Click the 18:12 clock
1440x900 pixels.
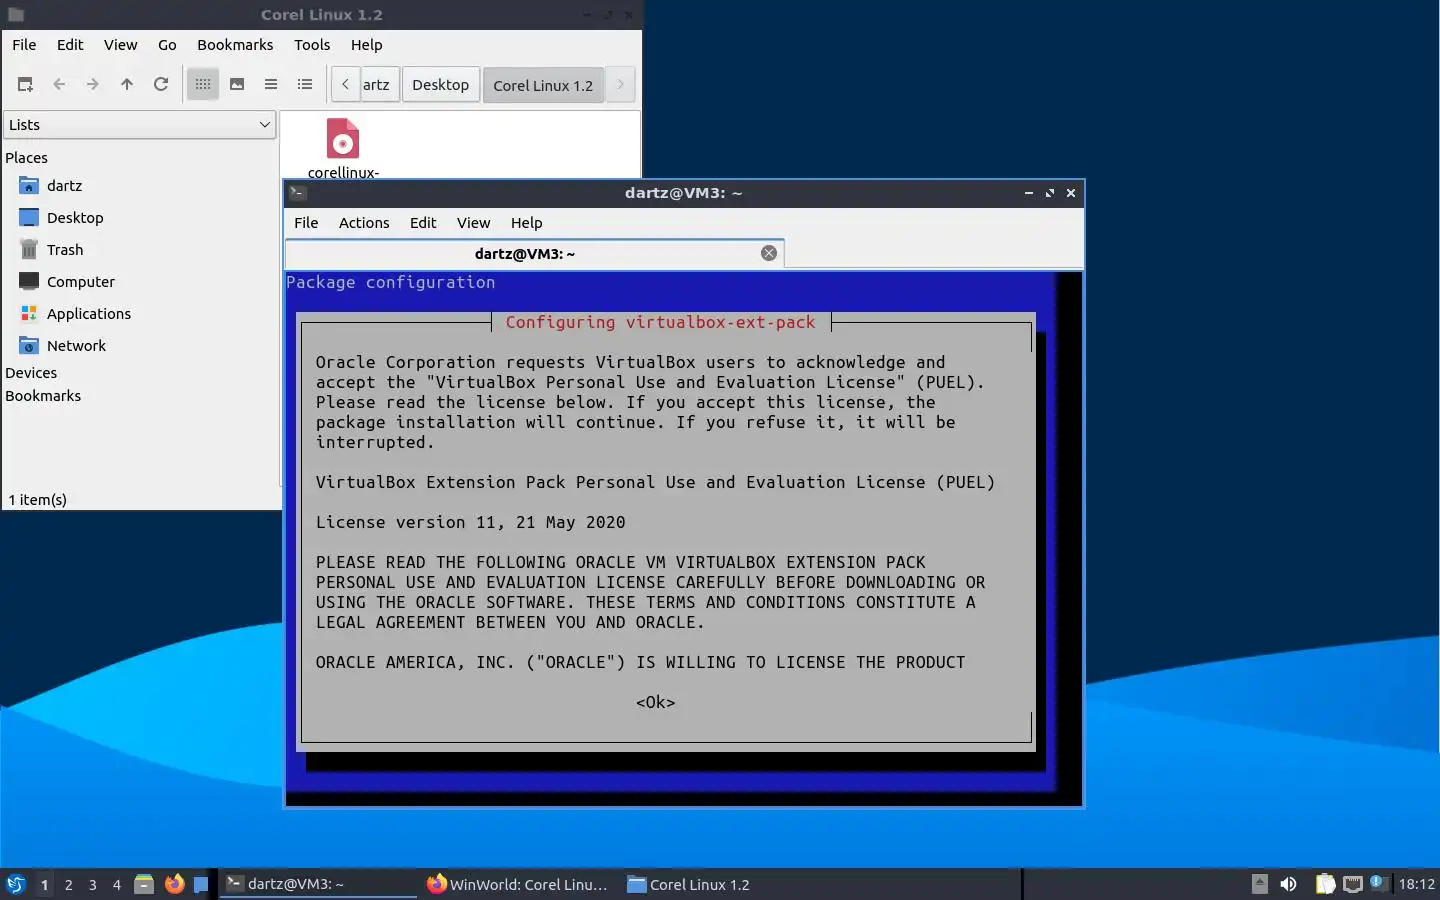click(x=1416, y=884)
